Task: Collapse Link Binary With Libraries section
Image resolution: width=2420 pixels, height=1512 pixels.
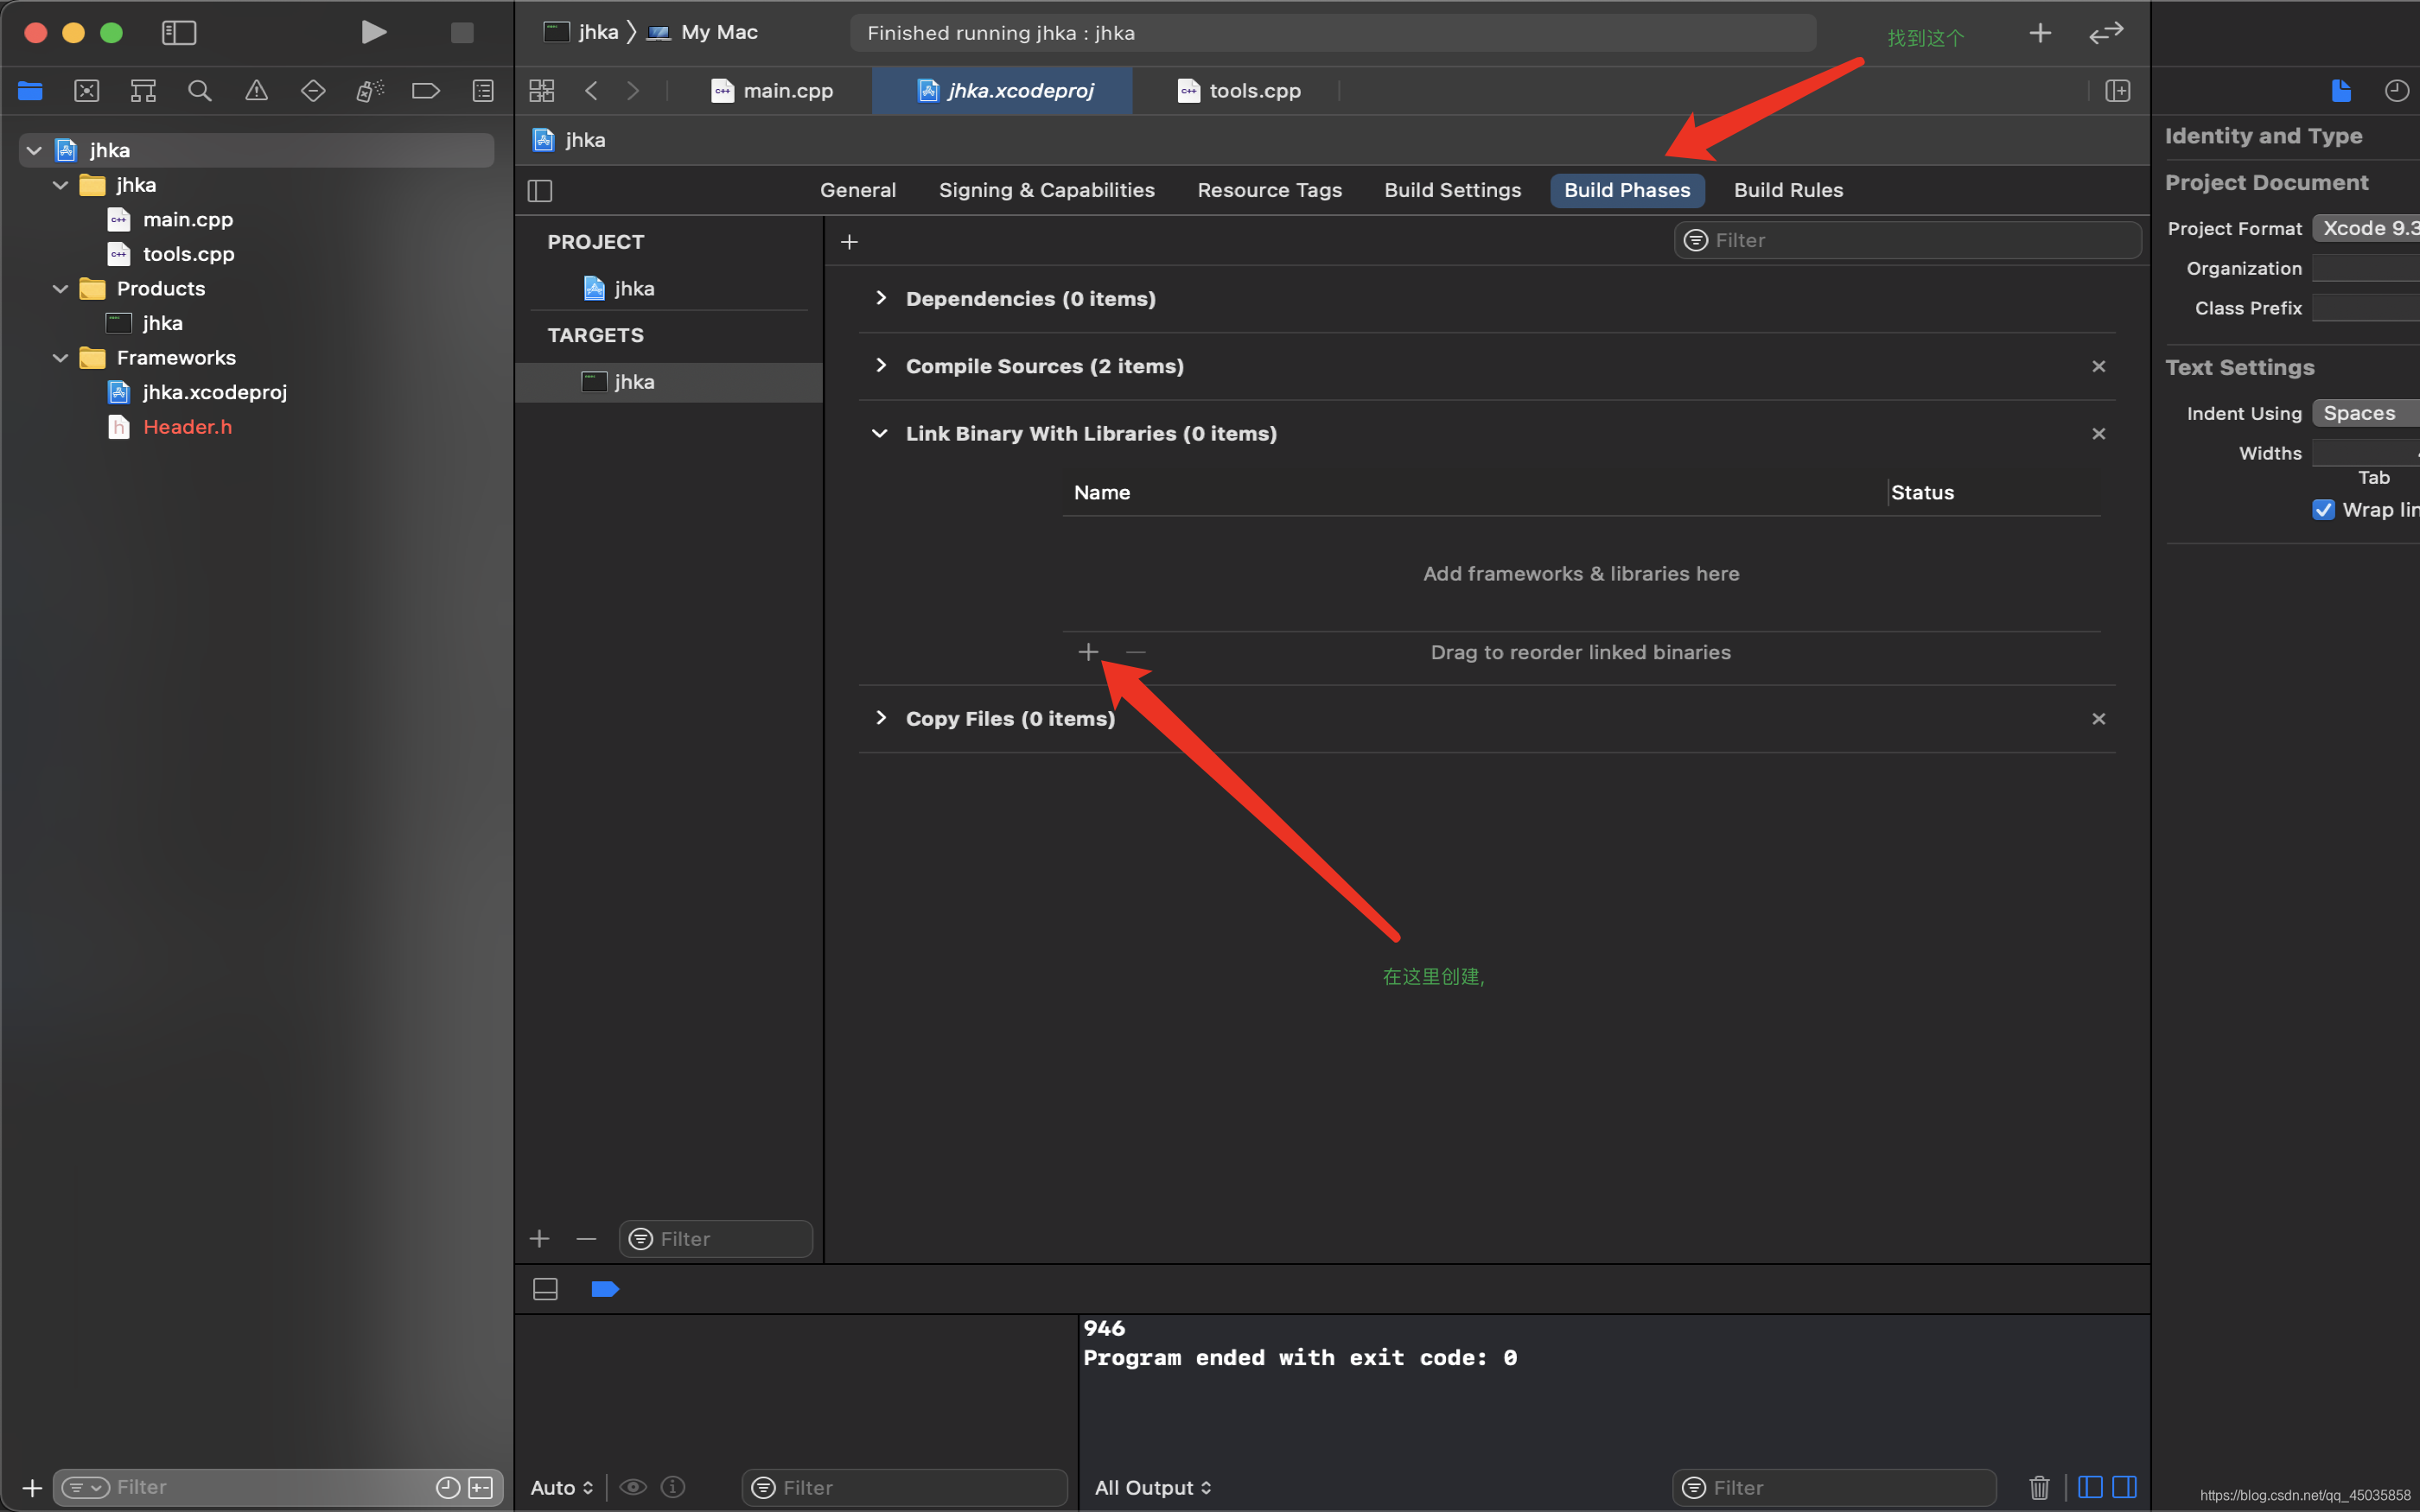Action: 880,433
